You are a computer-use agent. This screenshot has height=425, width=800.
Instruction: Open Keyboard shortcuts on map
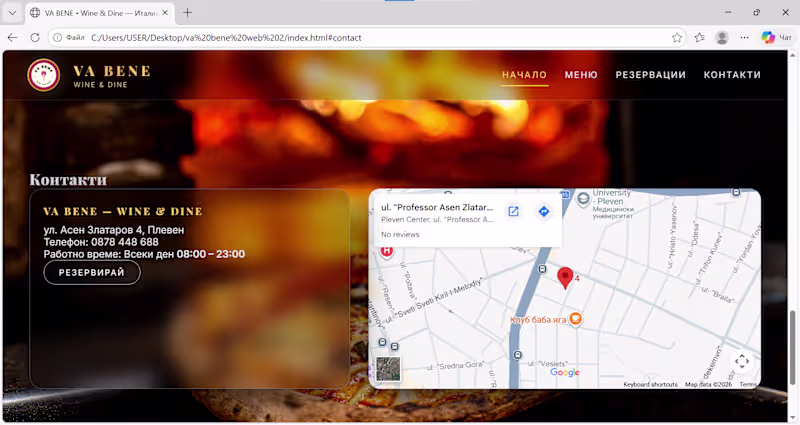(651, 384)
